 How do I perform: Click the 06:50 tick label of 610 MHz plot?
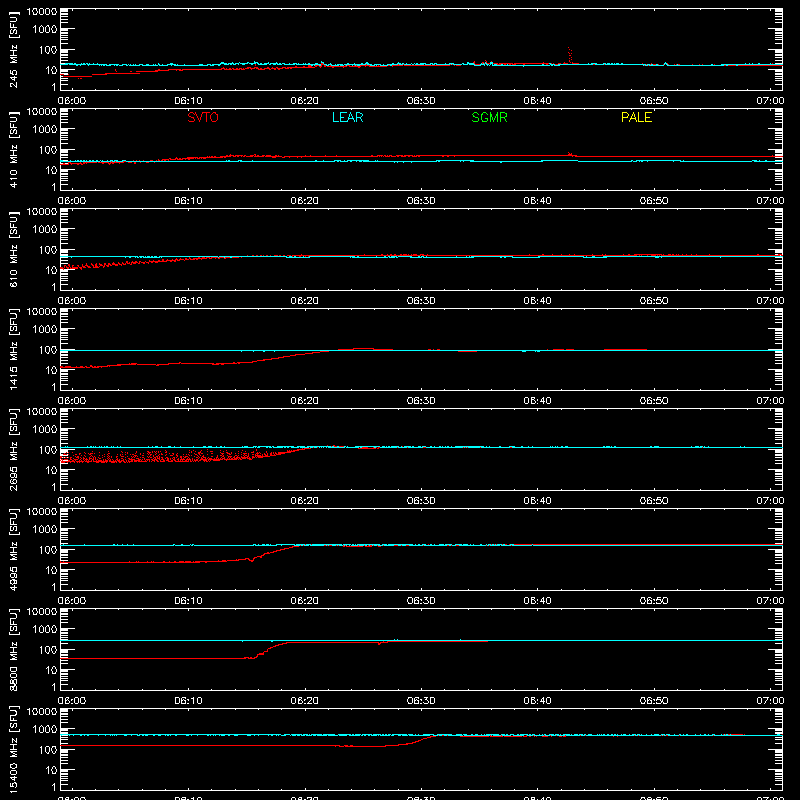click(x=654, y=301)
